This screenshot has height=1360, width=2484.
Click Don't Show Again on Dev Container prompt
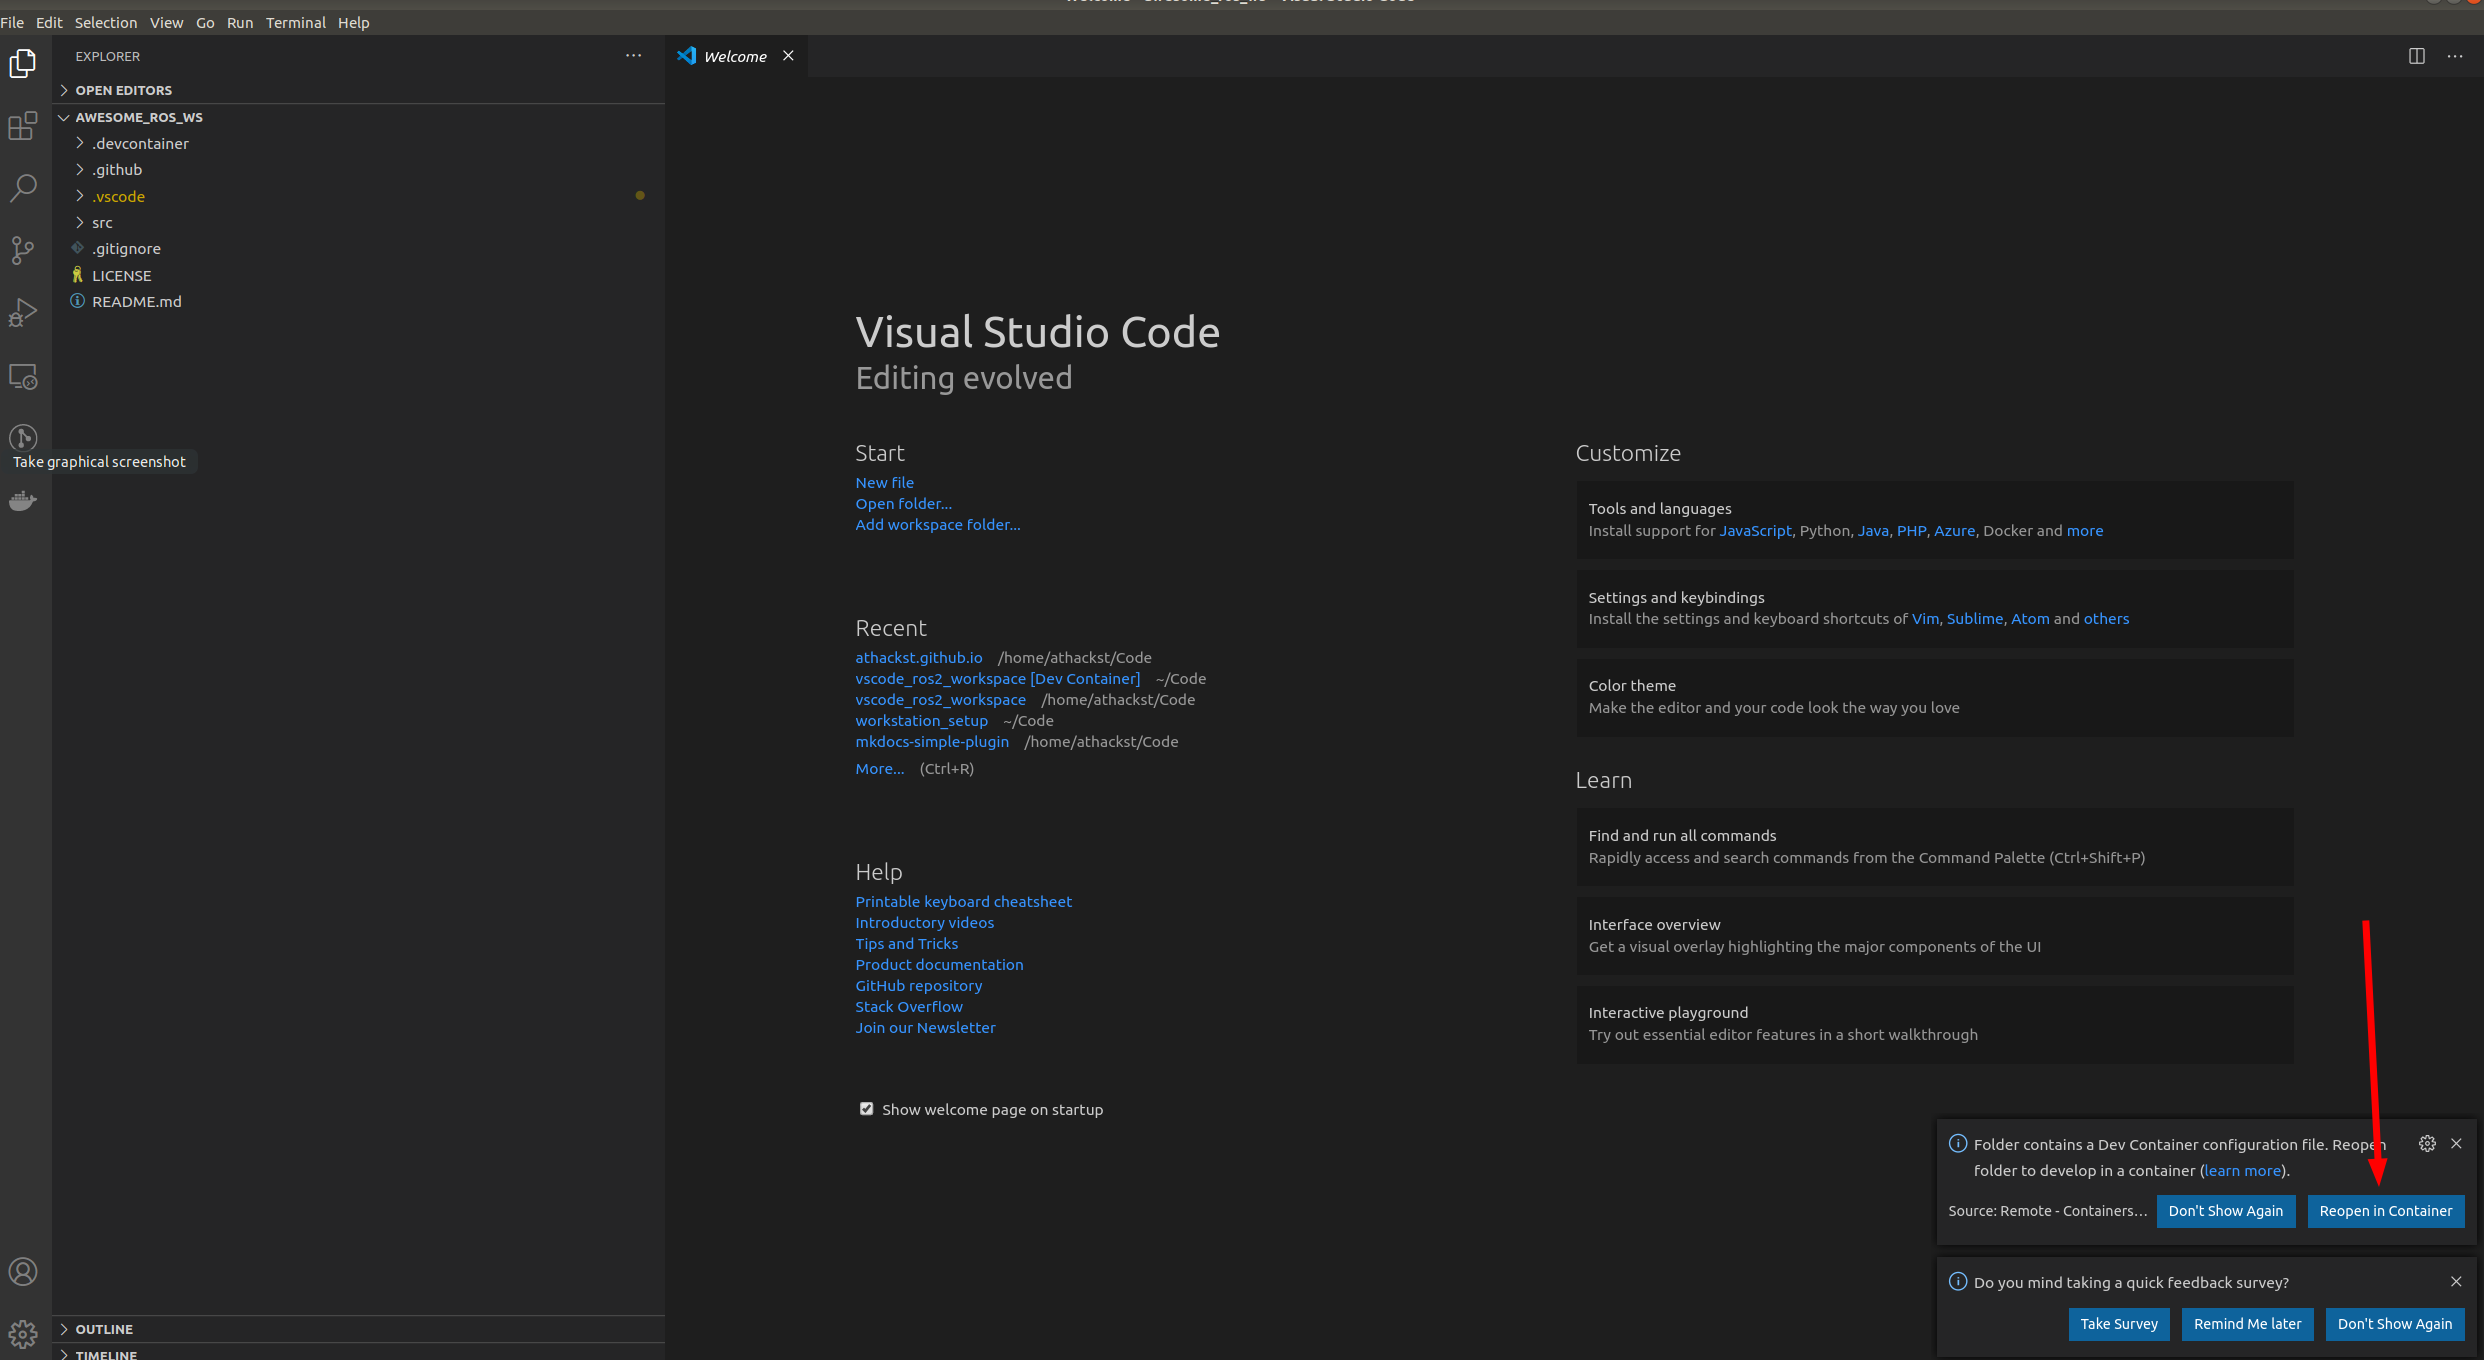pos(2225,1209)
